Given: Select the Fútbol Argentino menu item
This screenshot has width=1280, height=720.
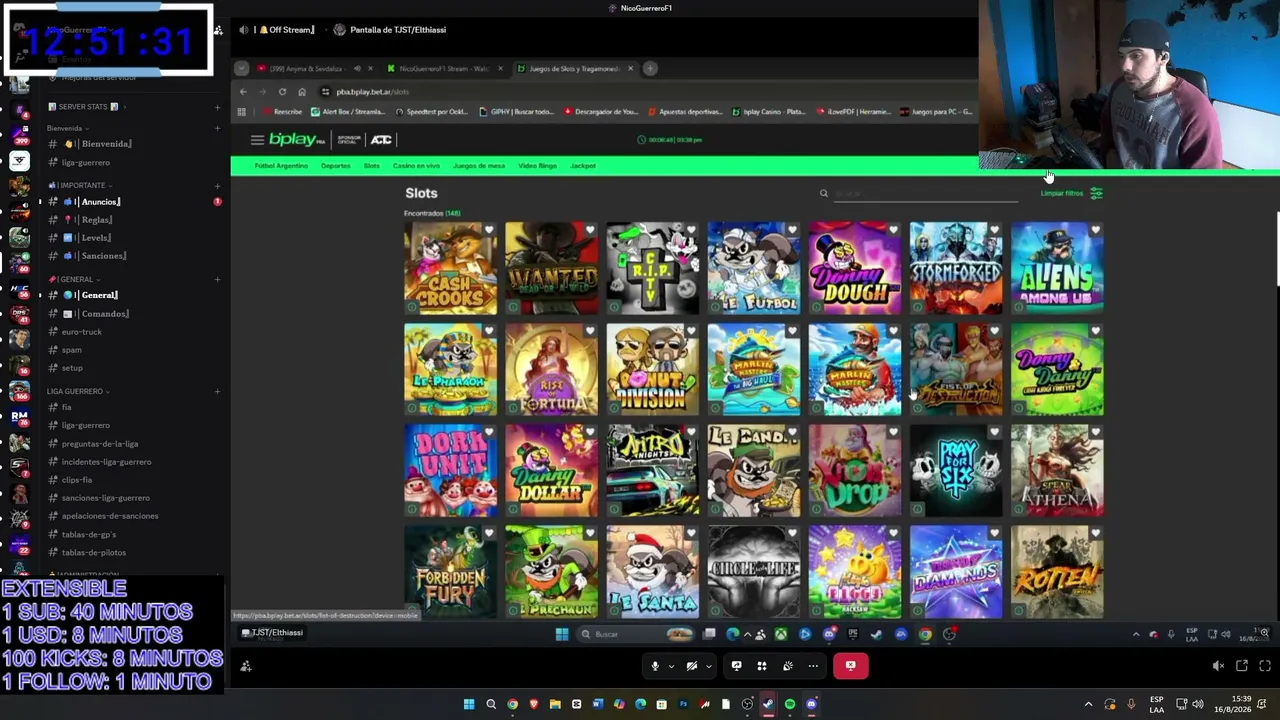Looking at the screenshot, I should 281,166.
